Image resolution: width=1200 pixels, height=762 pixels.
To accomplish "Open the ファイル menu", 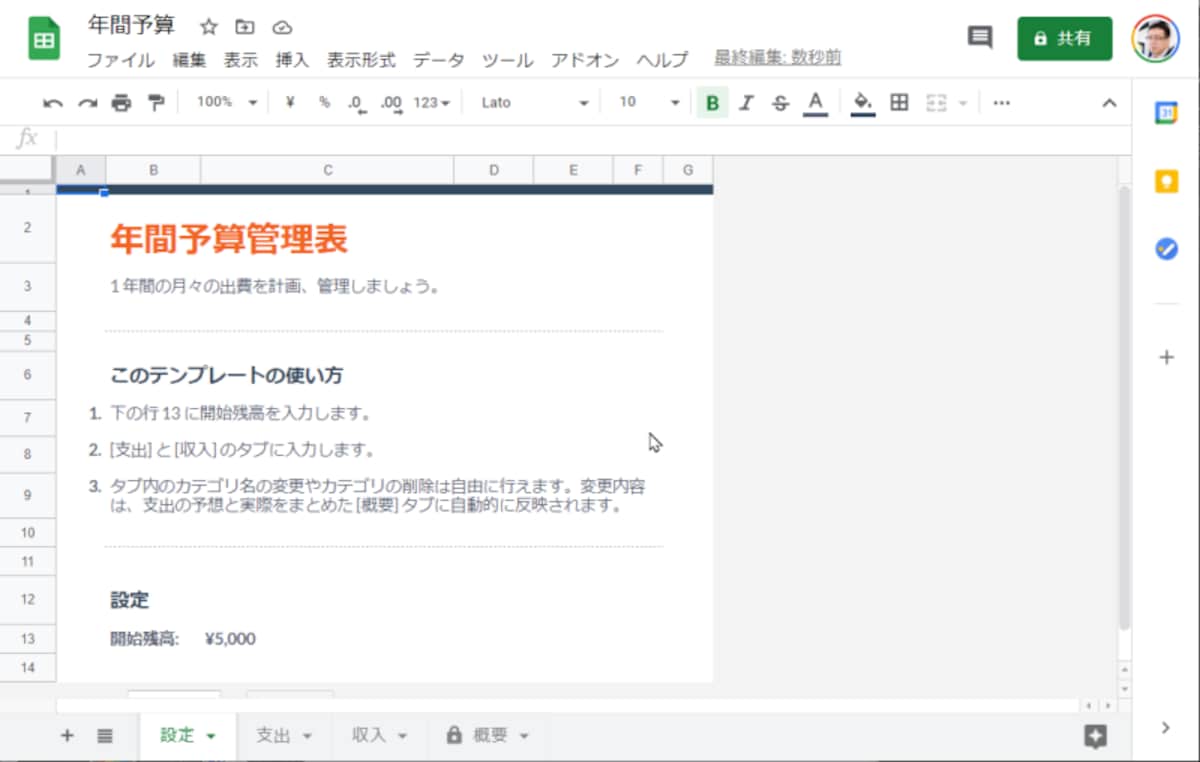I will coord(120,60).
